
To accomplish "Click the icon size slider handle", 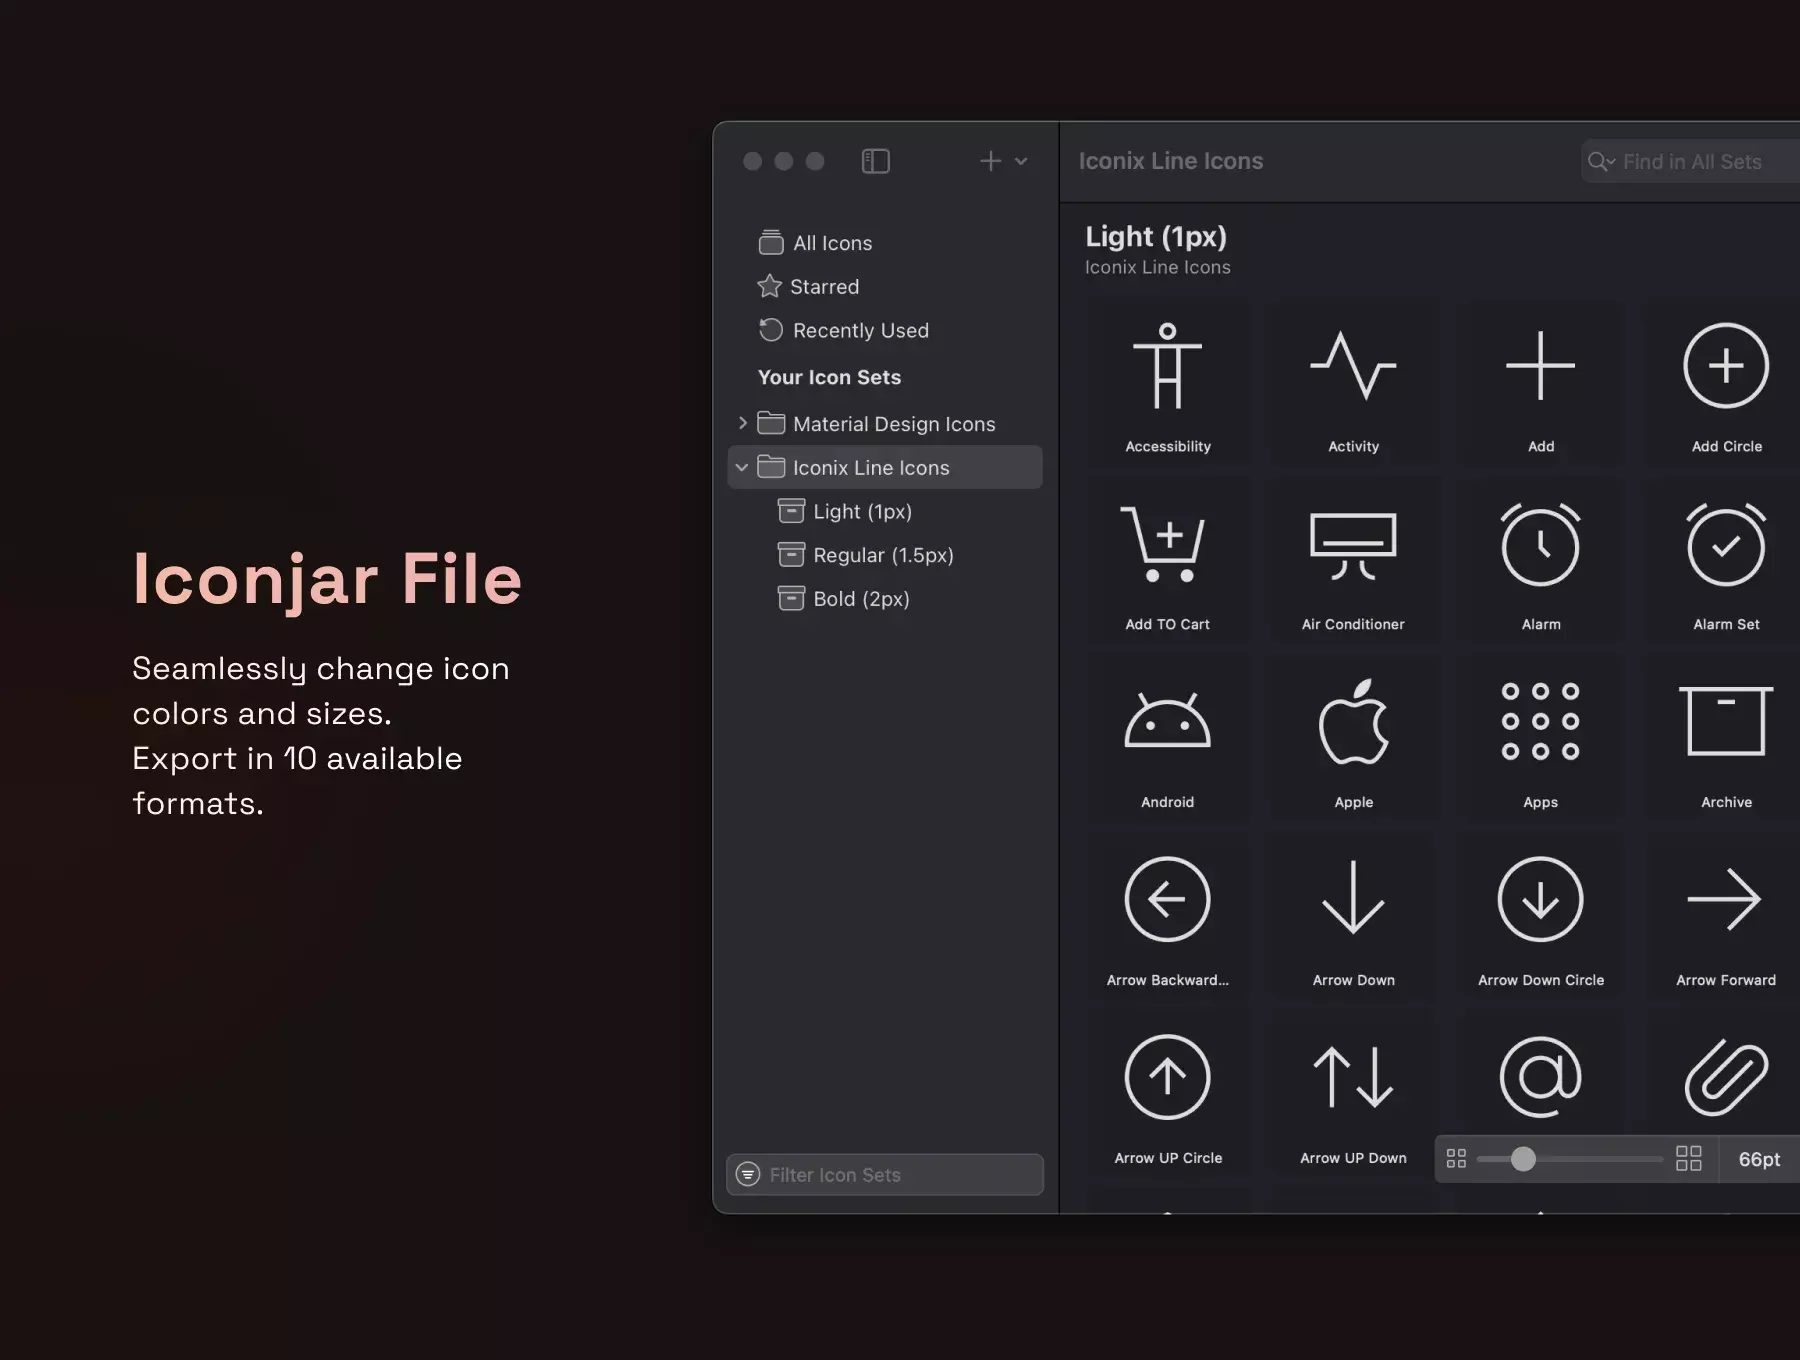I will pyautogui.click(x=1523, y=1159).
